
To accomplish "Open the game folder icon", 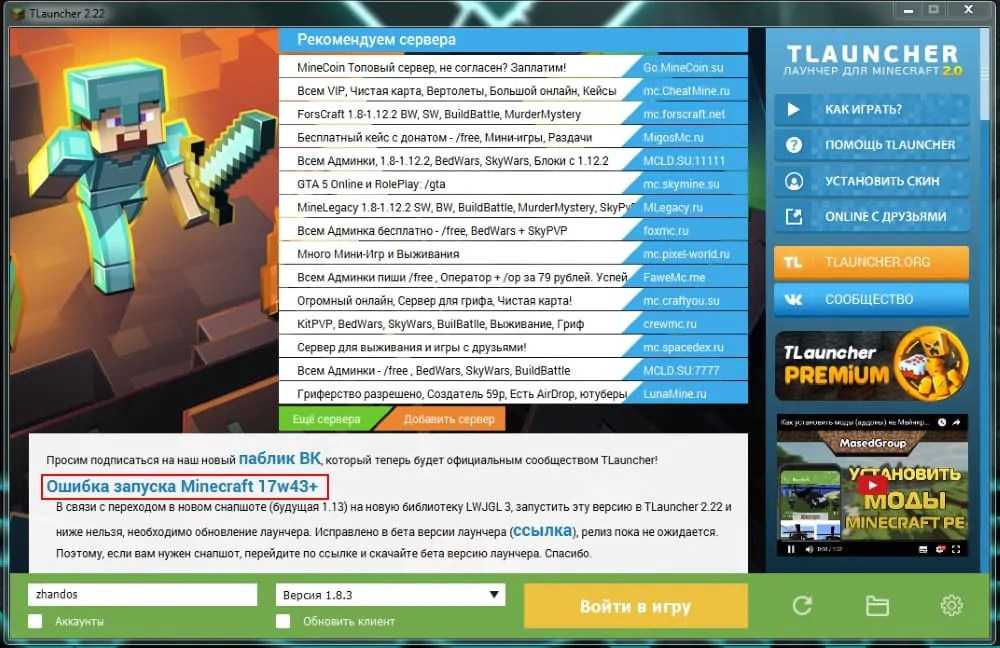I will [877, 605].
